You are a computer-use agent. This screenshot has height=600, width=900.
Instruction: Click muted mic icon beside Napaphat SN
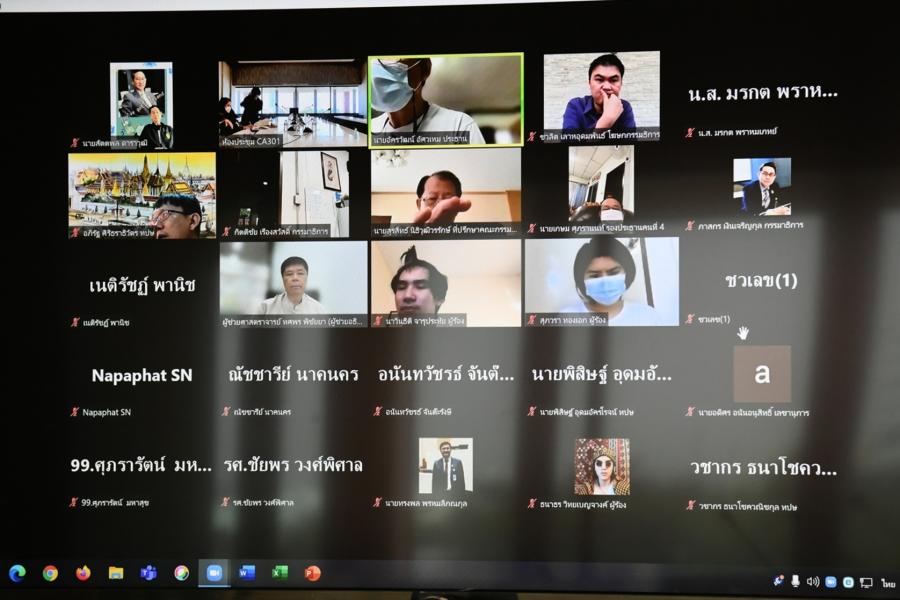(74, 411)
